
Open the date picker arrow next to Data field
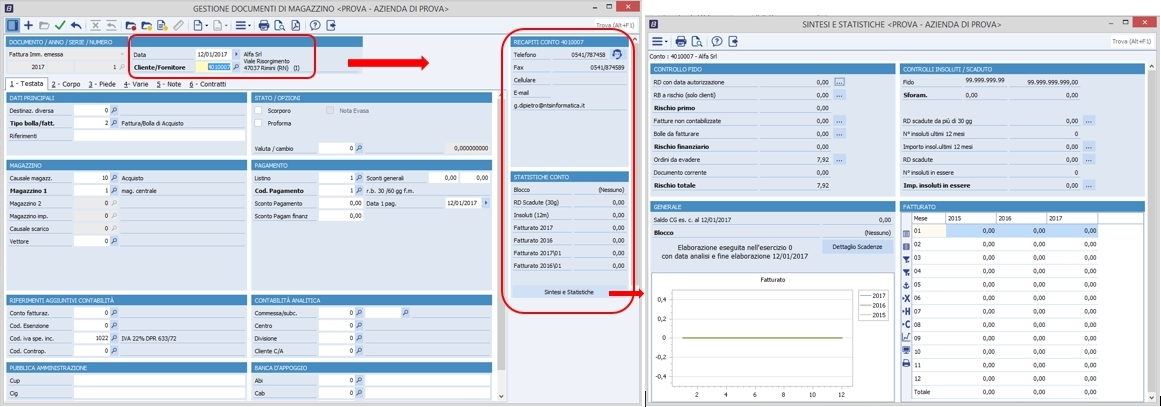236,55
